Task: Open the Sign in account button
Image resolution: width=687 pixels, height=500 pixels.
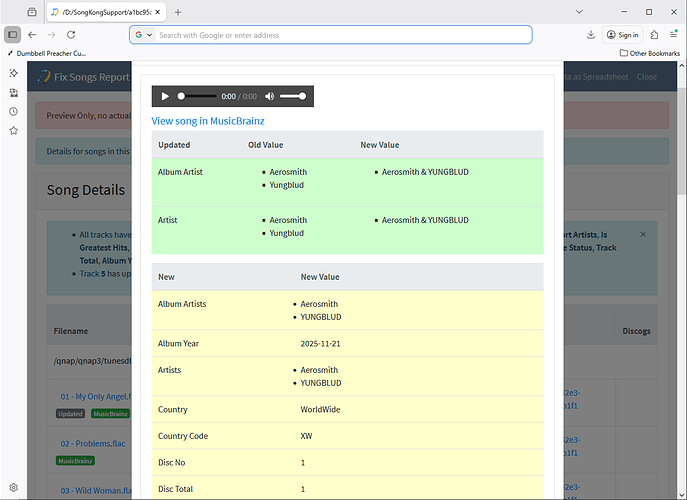Action: [622, 35]
